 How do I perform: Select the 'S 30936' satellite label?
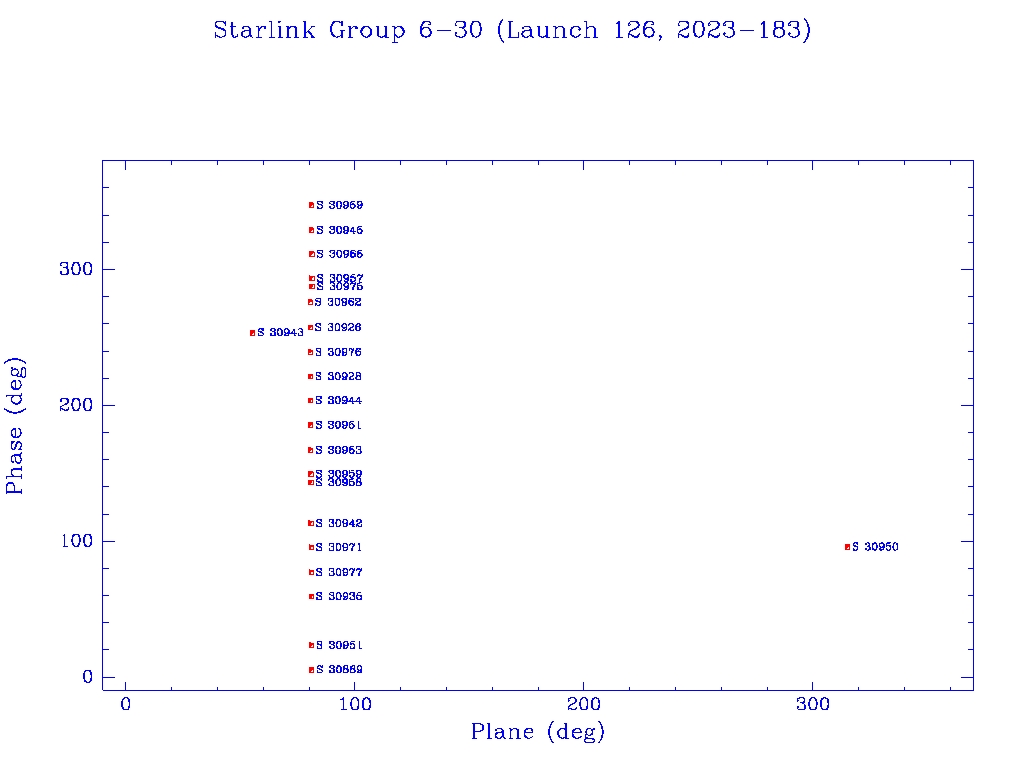339,596
